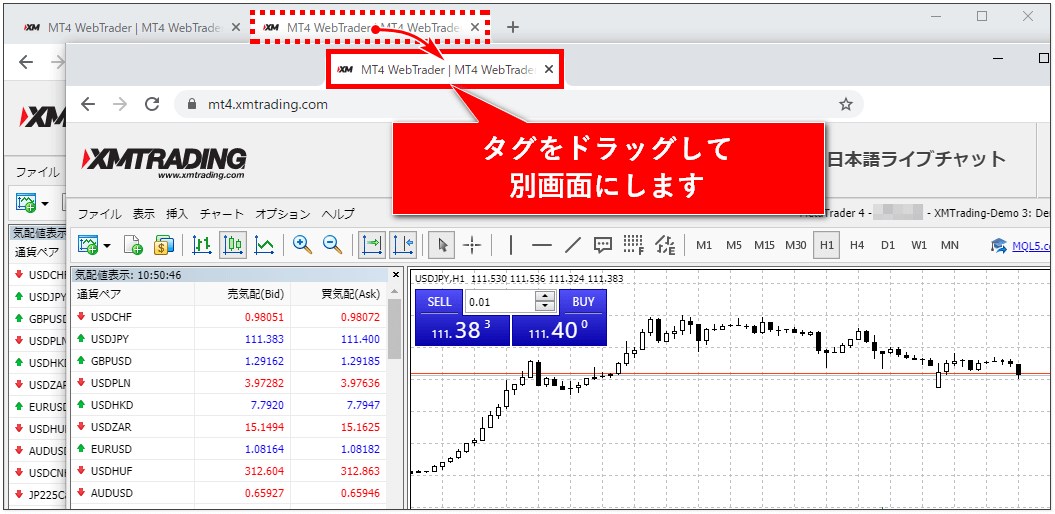1055x514 pixels.
Task: Click the new order document icon
Action: tap(133, 245)
